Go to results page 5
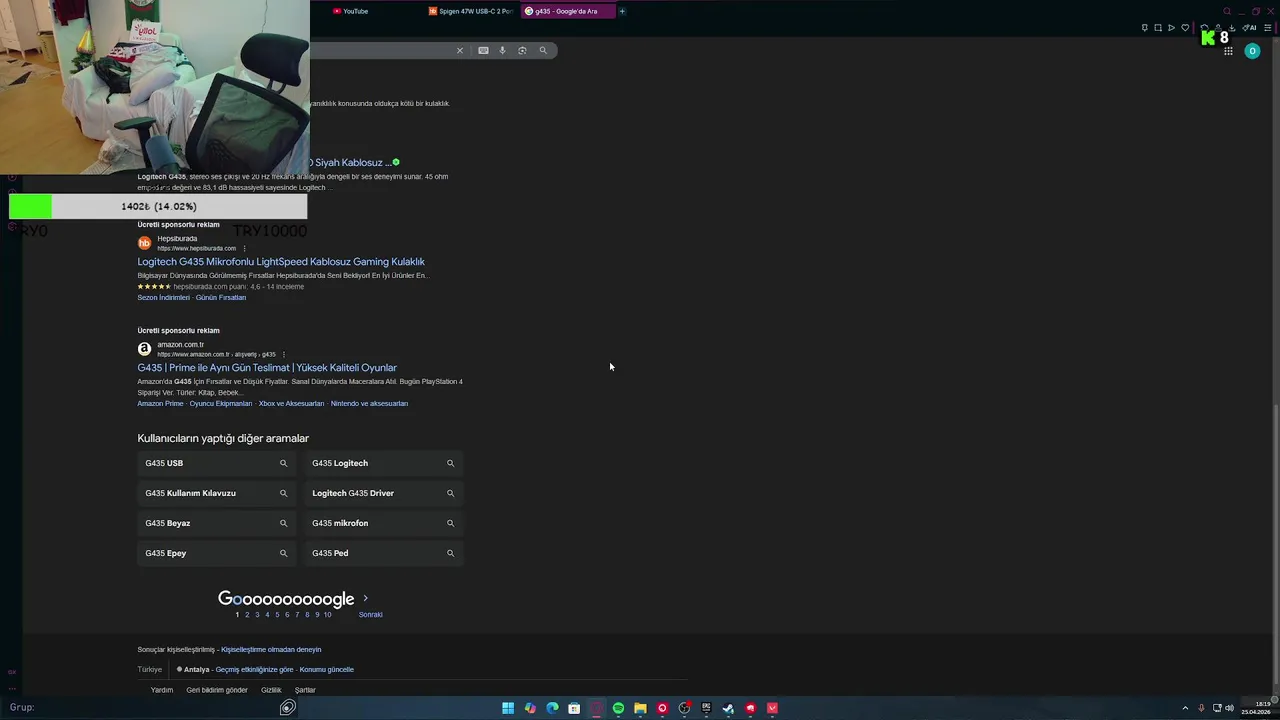The height and width of the screenshot is (720, 1280). 277,615
